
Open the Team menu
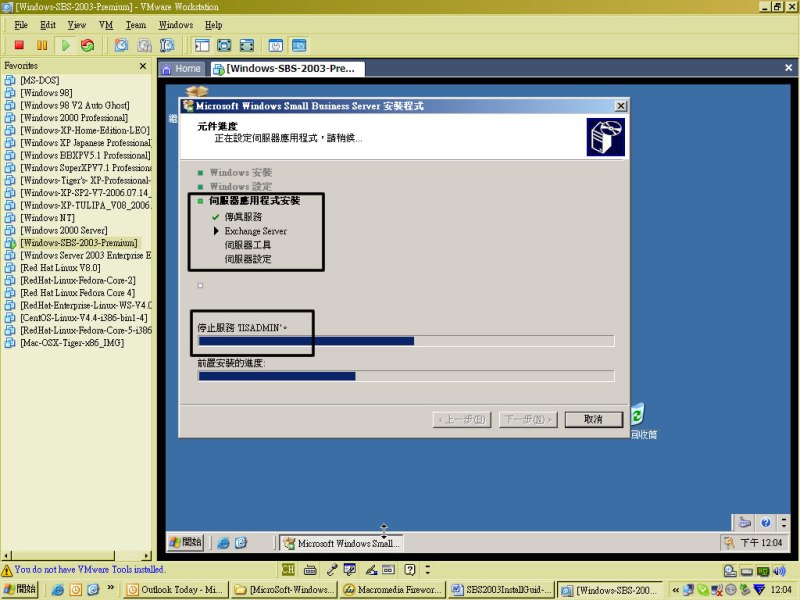(x=136, y=25)
